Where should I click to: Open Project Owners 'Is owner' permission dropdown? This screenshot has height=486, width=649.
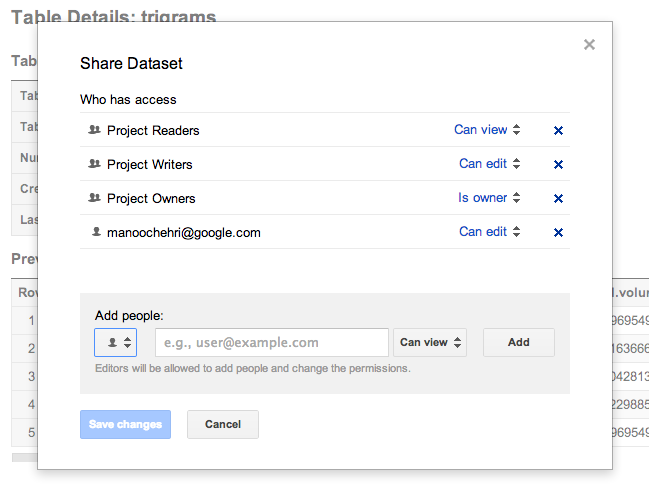point(489,198)
